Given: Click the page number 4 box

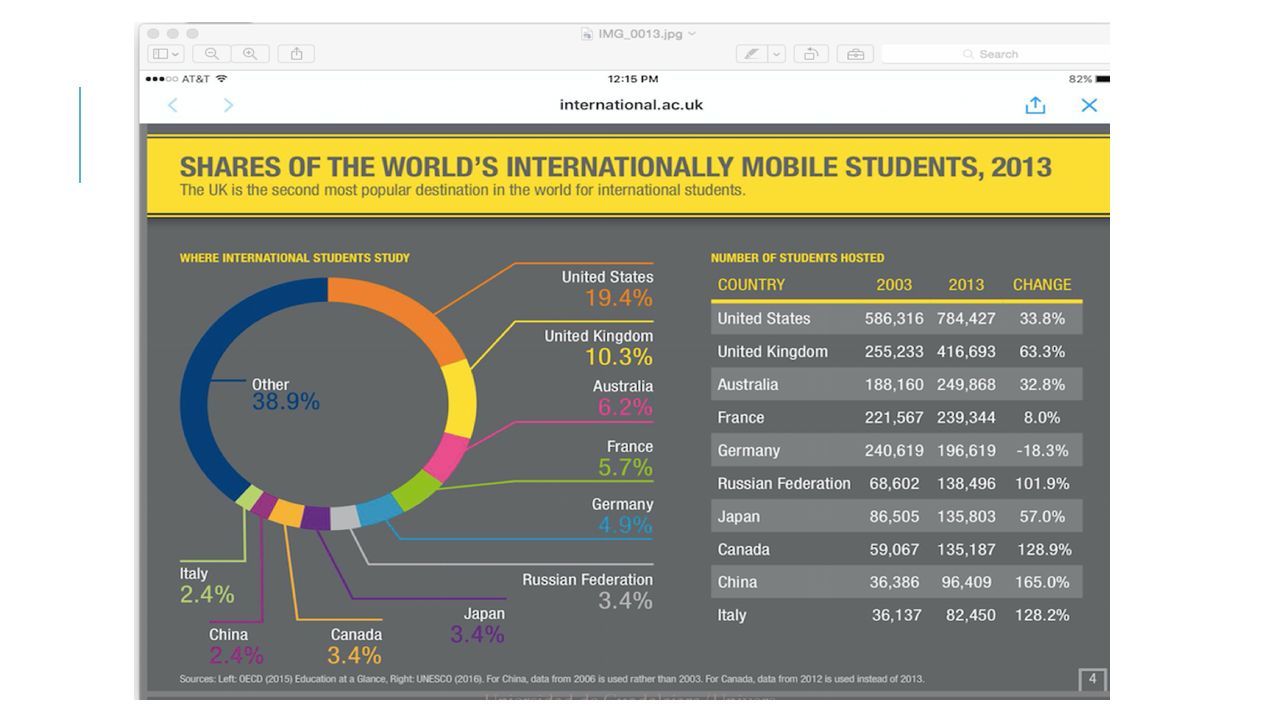Looking at the screenshot, I should 1092,679.
